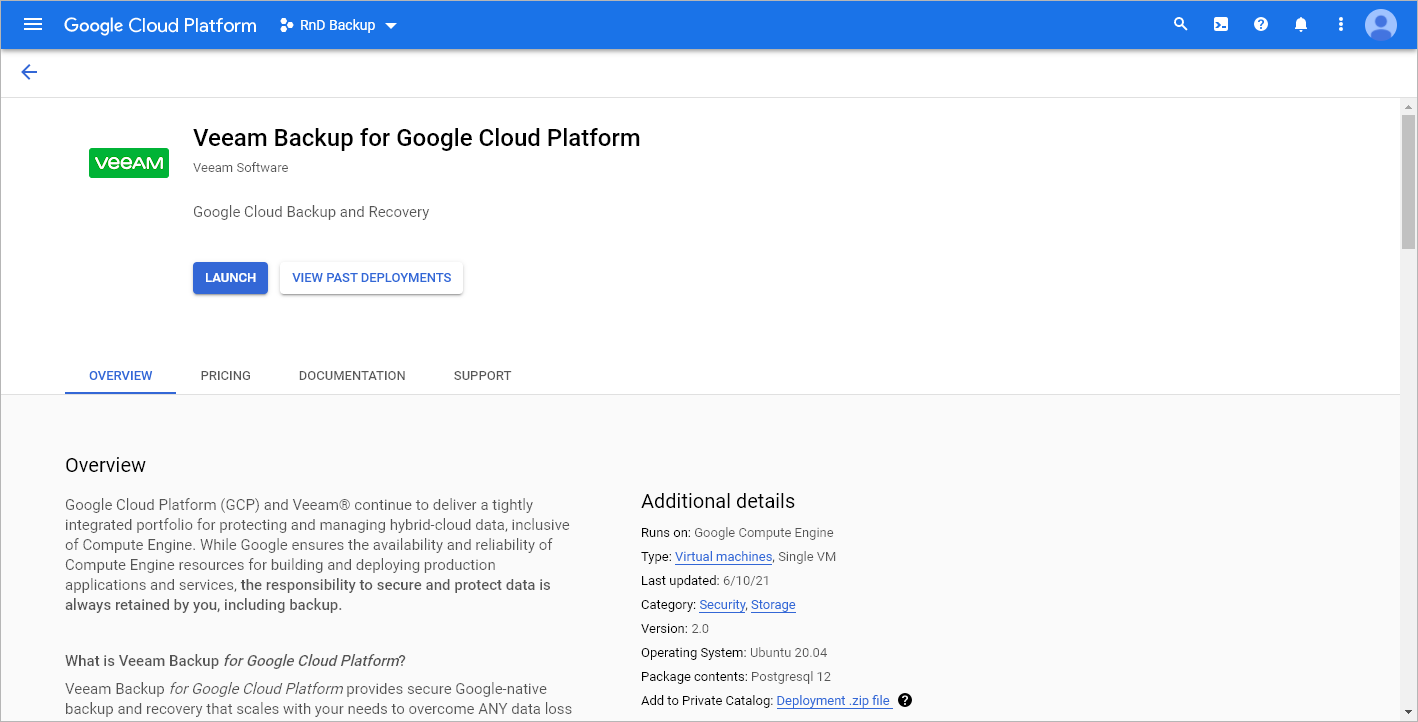Download the Deployment .zip file link
This screenshot has width=1418, height=722.
pos(834,701)
